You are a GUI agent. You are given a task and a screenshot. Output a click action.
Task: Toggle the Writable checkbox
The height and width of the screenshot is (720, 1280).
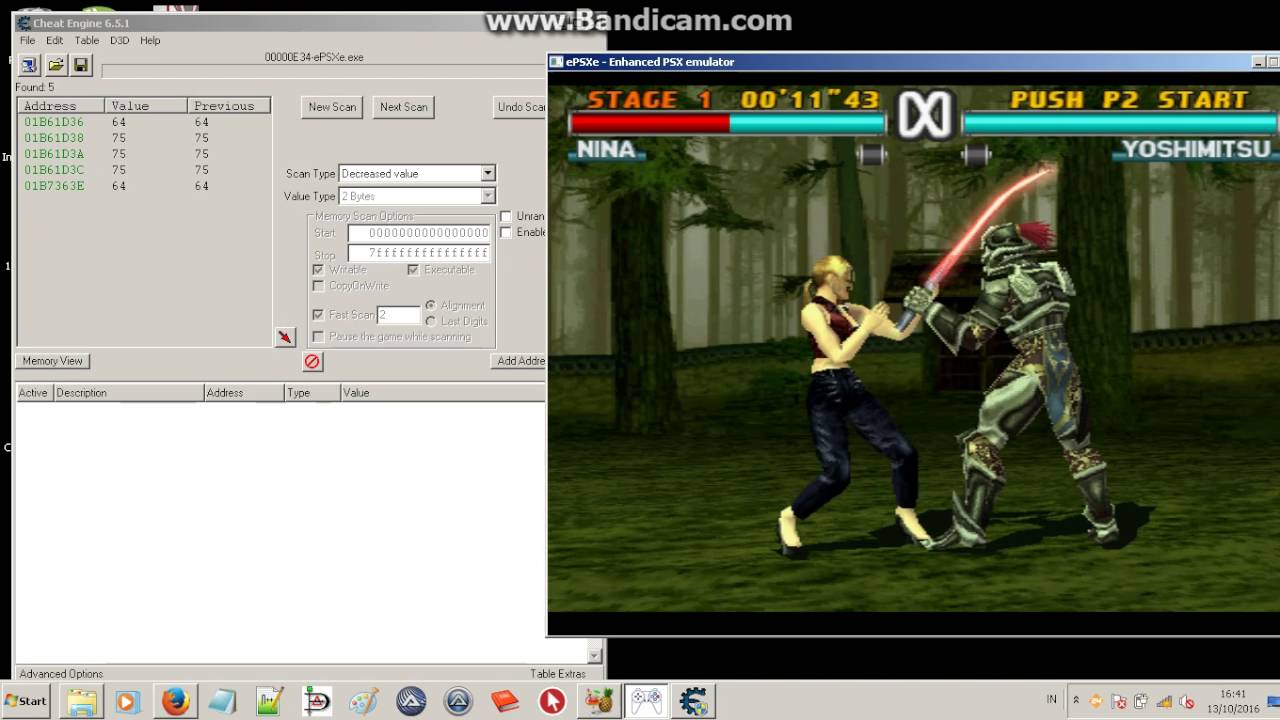pos(318,270)
